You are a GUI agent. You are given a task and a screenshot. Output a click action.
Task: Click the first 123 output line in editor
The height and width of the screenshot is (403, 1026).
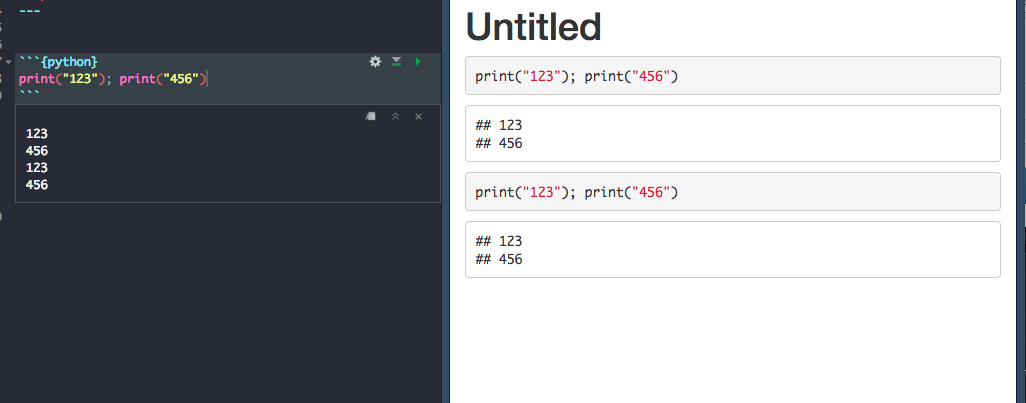[x=37, y=133]
